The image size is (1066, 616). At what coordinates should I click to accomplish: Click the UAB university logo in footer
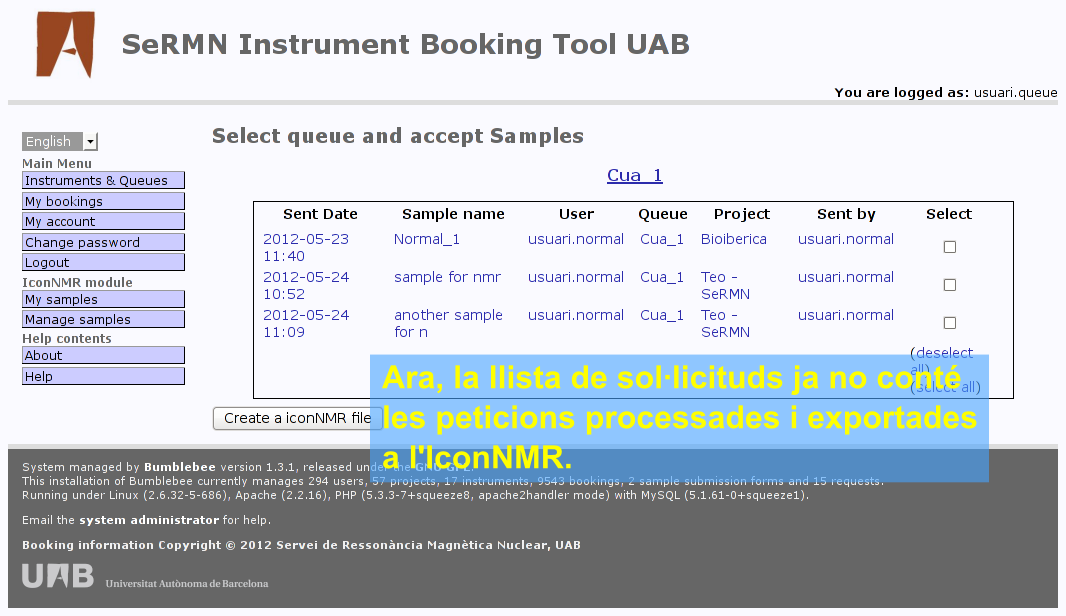[x=58, y=576]
